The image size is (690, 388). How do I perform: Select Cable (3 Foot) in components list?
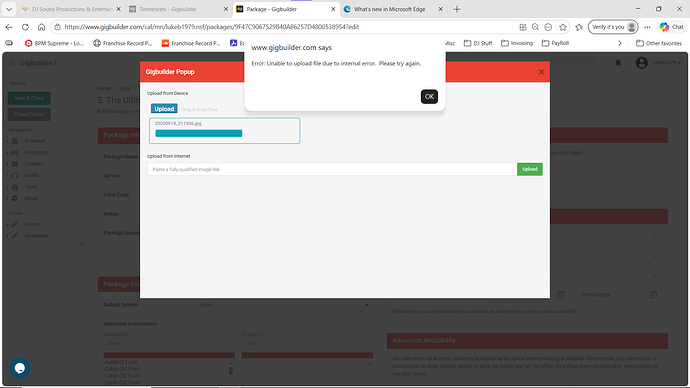[x=121, y=362]
